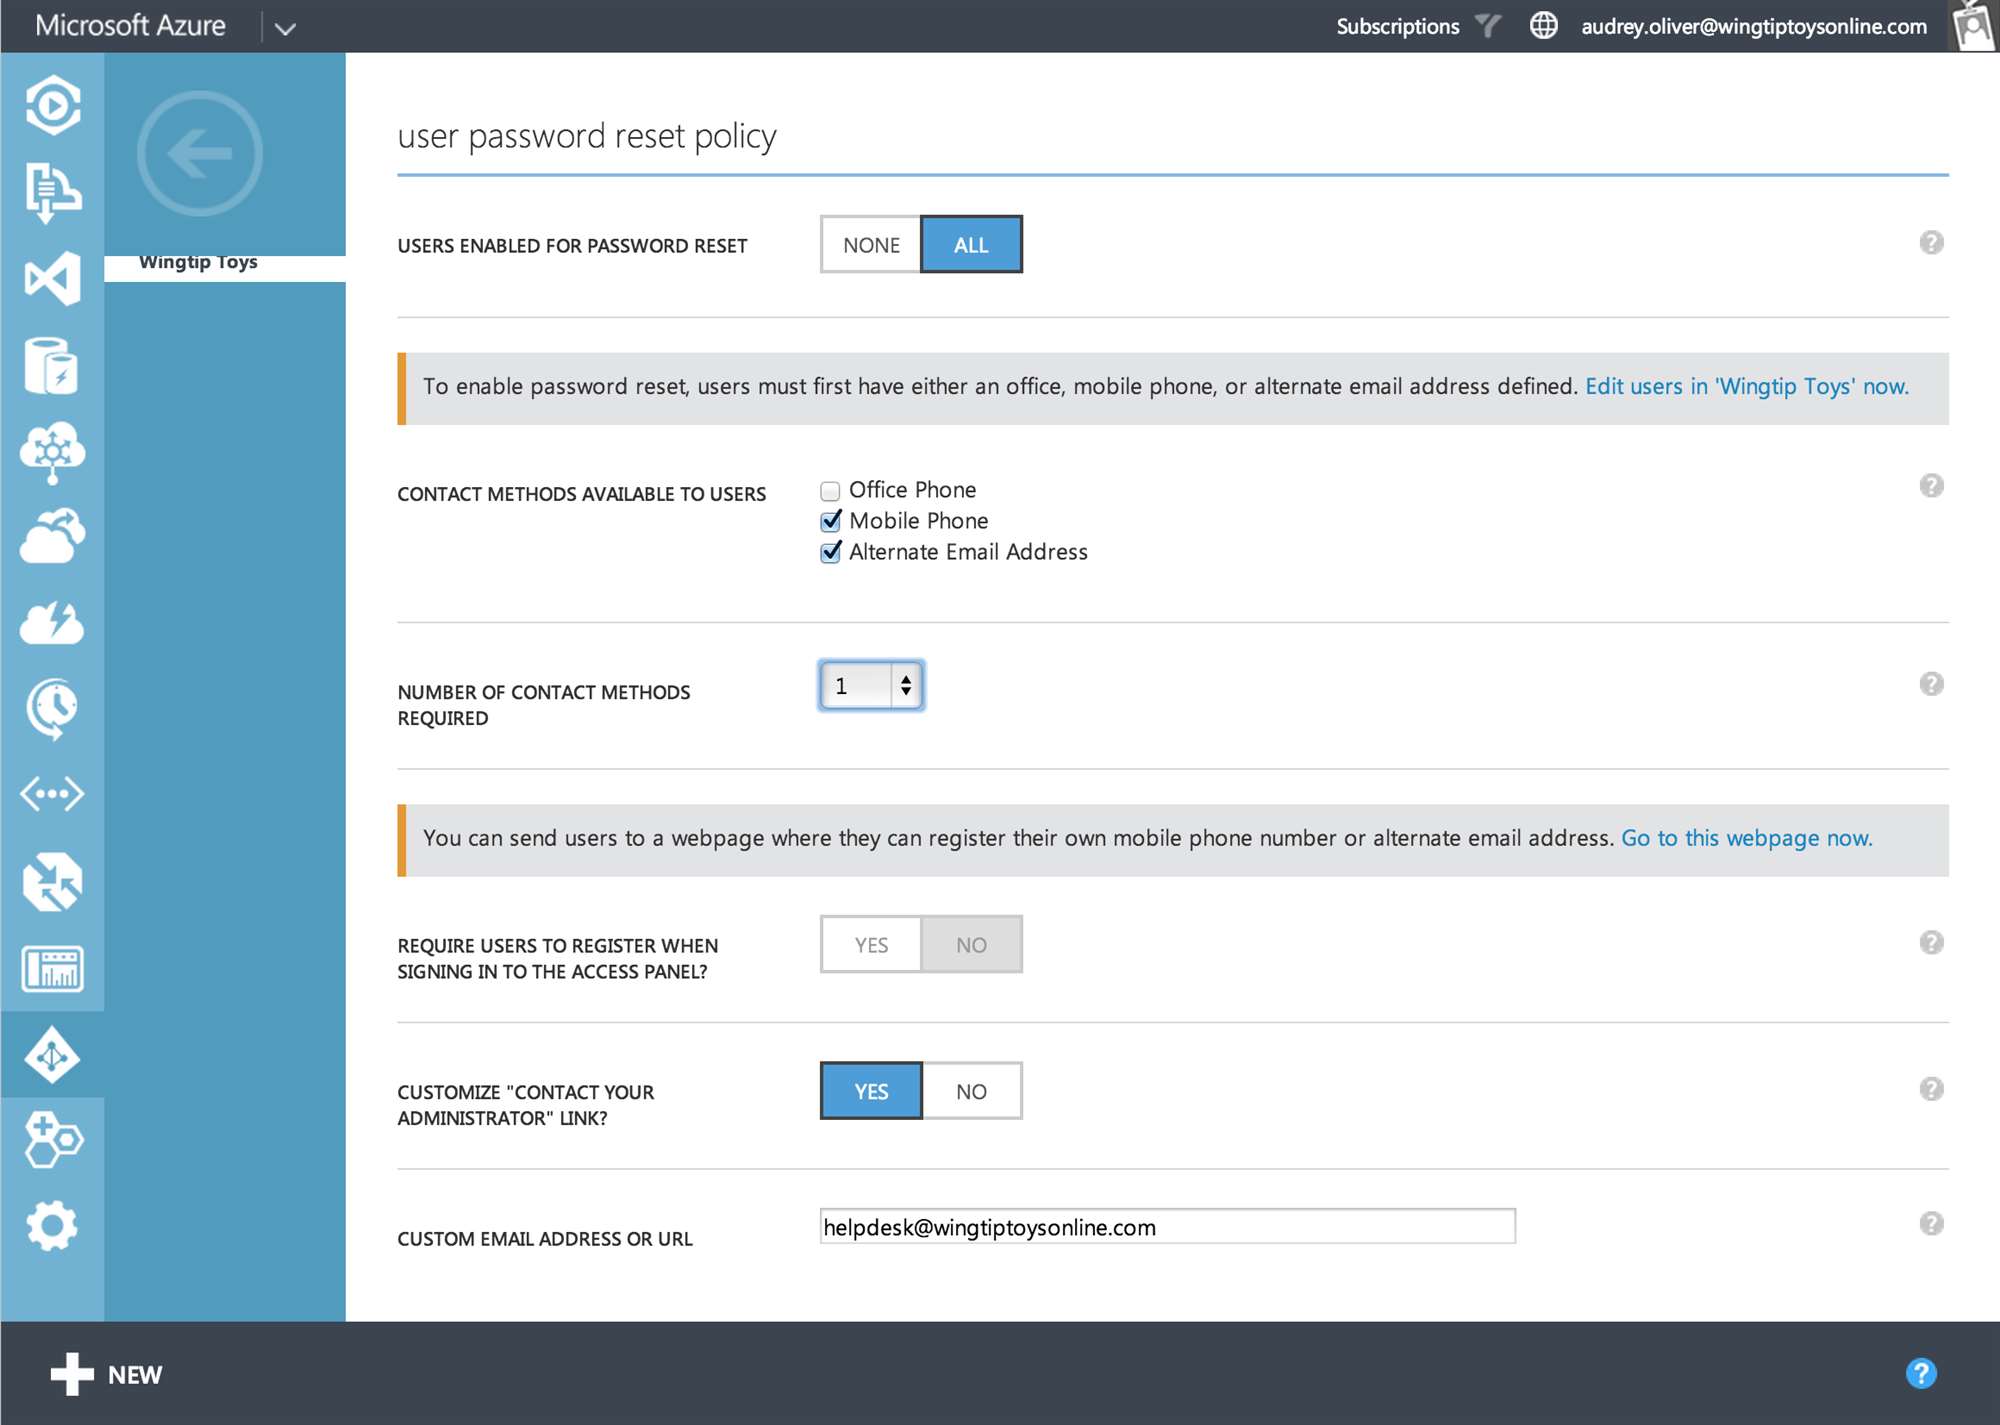Open the number of contact methods dropdown
Screen dimensions: 2000x1425
coord(871,686)
